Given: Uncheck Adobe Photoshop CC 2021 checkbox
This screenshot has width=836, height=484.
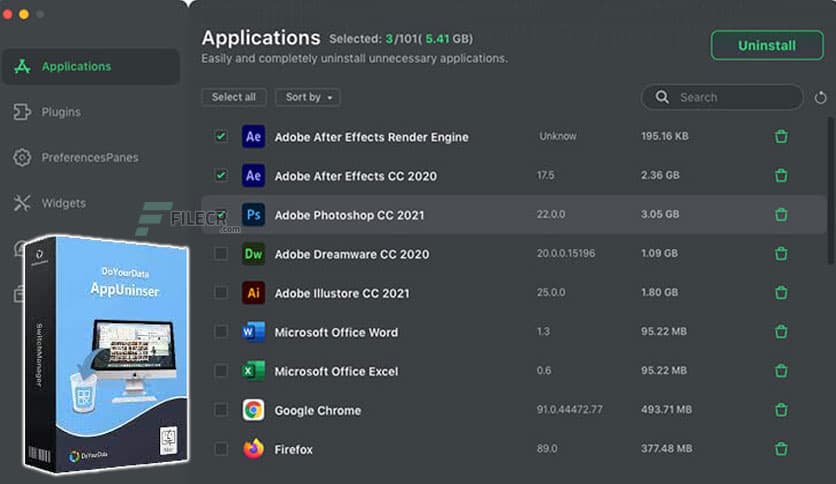Looking at the screenshot, I should pos(221,214).
